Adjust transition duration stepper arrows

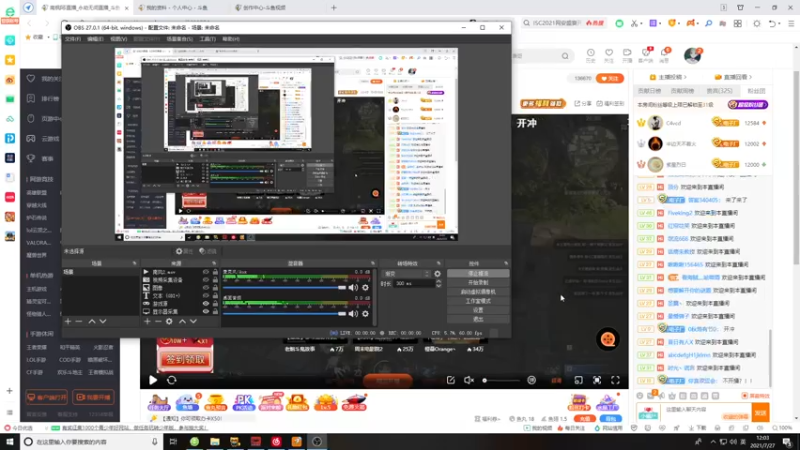click(438, 284)
